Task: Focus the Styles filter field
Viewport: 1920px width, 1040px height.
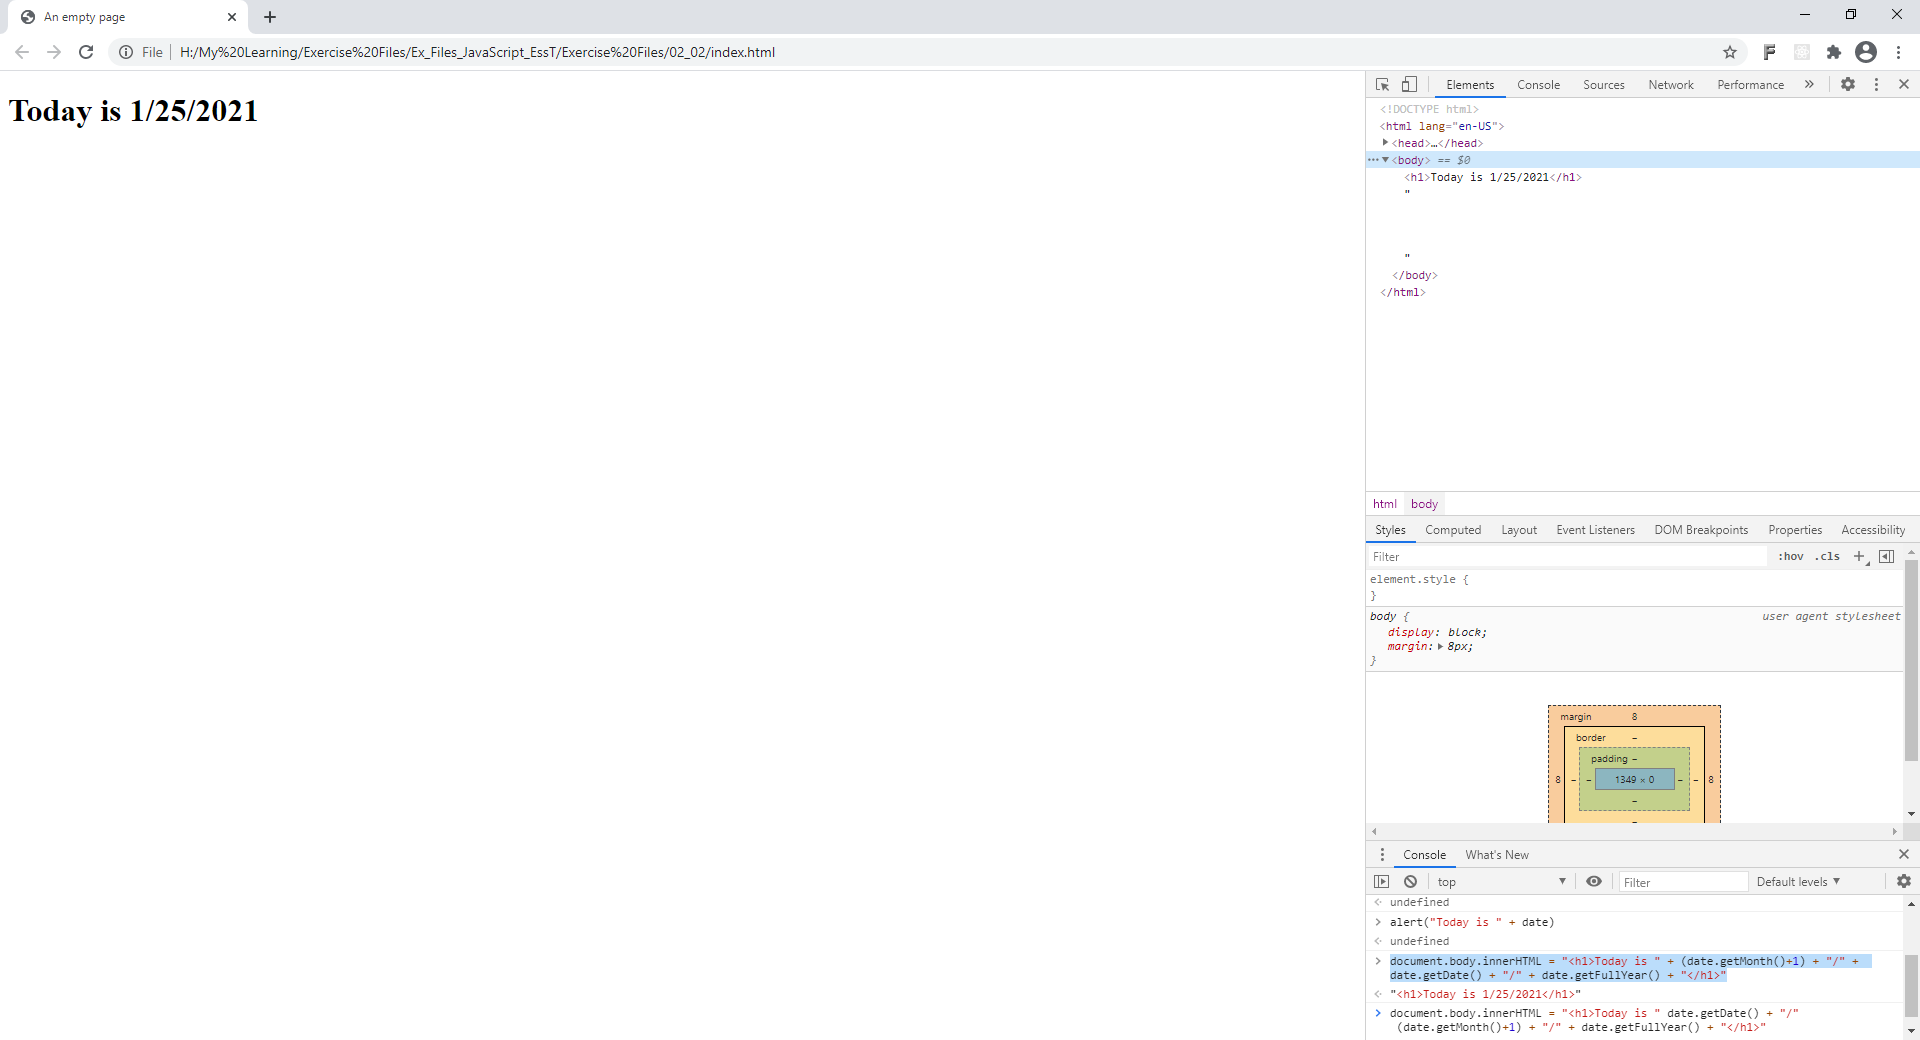Action: point(1567,557)
